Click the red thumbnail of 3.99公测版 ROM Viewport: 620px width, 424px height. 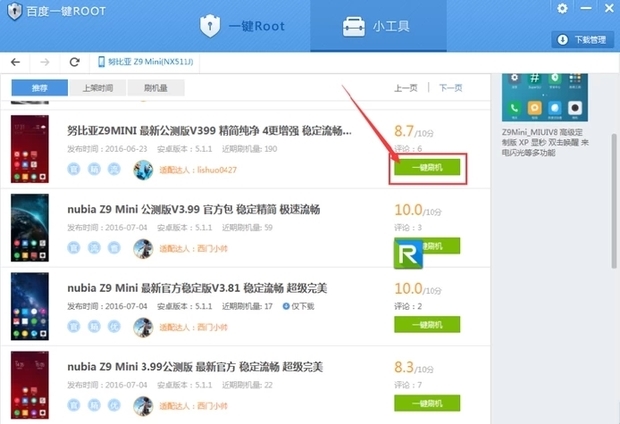pyautogui.click(x=30, y=385)
